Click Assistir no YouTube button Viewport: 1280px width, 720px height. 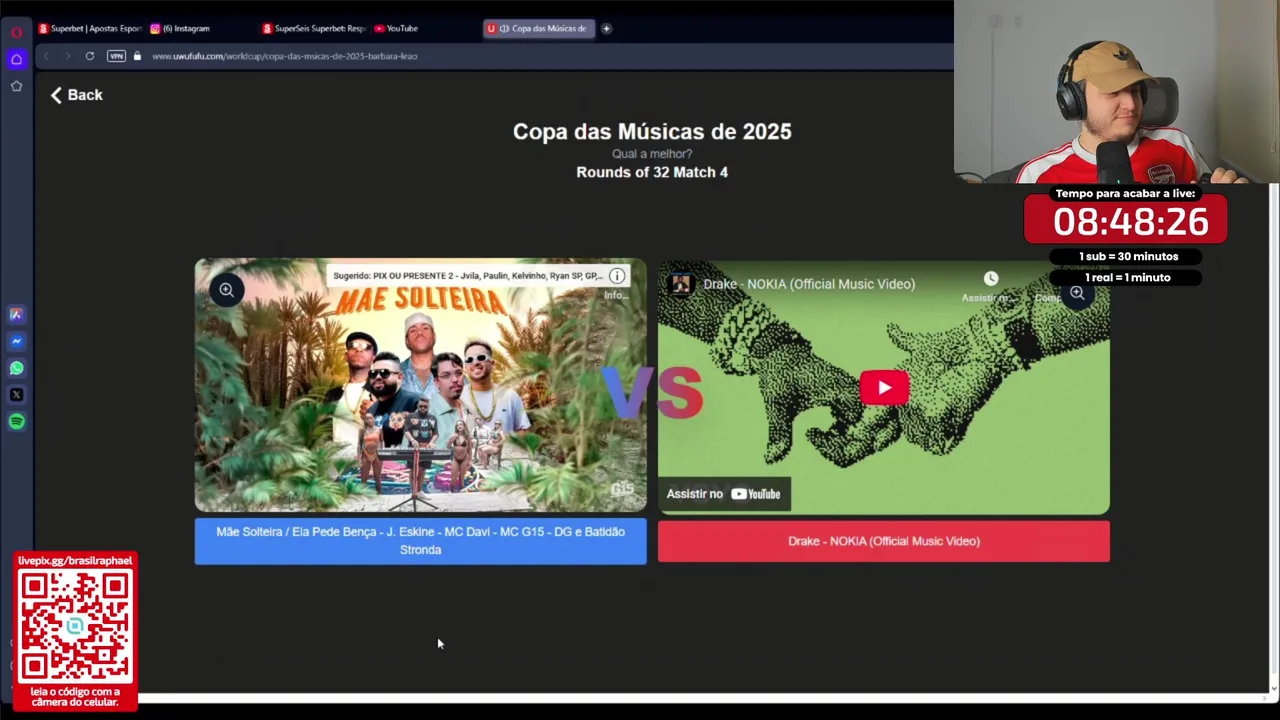pyautogui.click(x=724, y=494)
